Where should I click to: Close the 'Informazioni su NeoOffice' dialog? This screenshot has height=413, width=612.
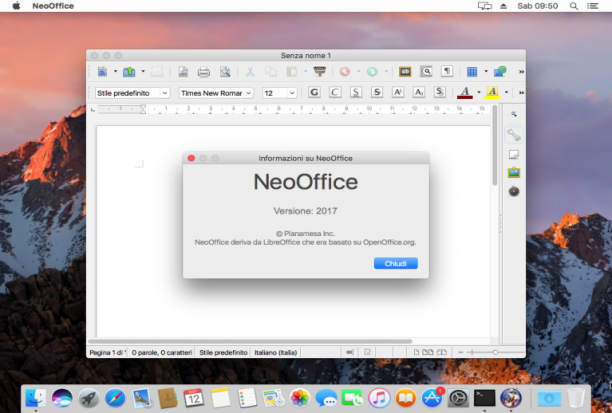[191, 158]
